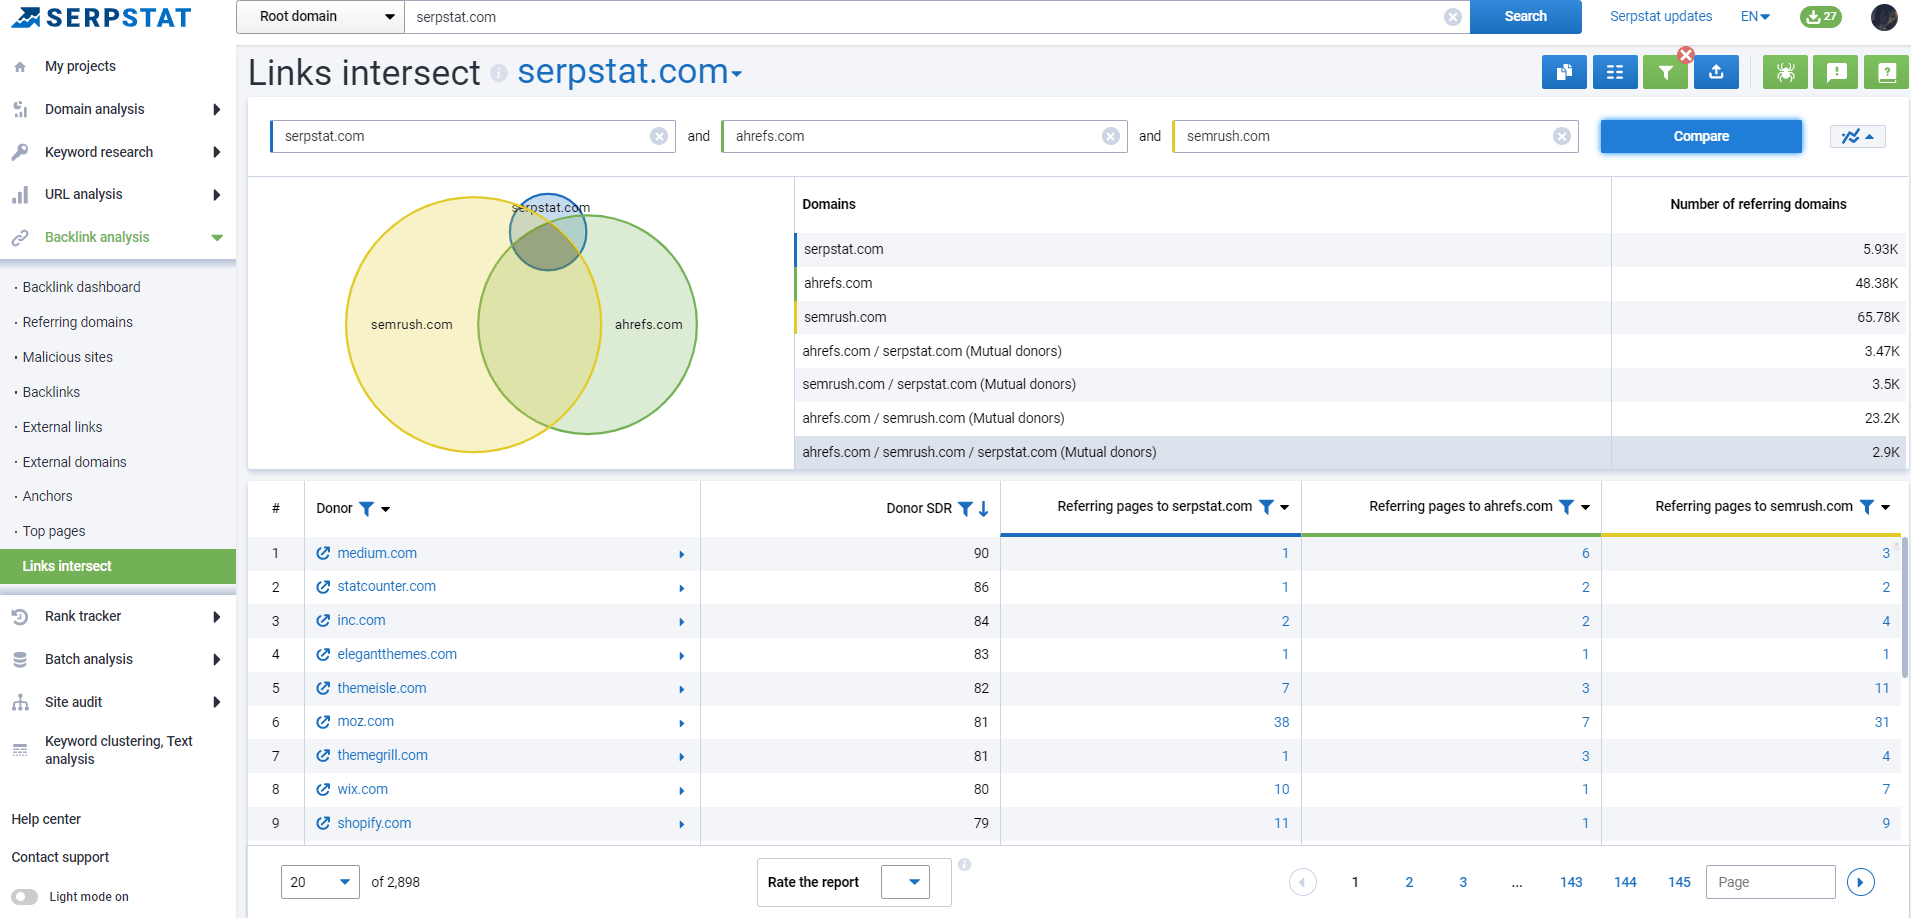This screenshot has width=1911, height=918.
Task: Open moz.com external link icon
Action: 323,722
